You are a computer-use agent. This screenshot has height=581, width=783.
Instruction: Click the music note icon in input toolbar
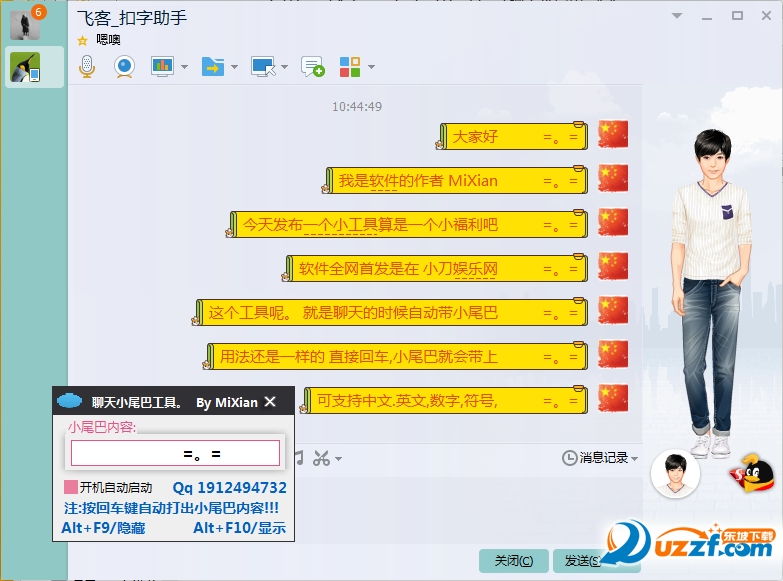[299, 458]
